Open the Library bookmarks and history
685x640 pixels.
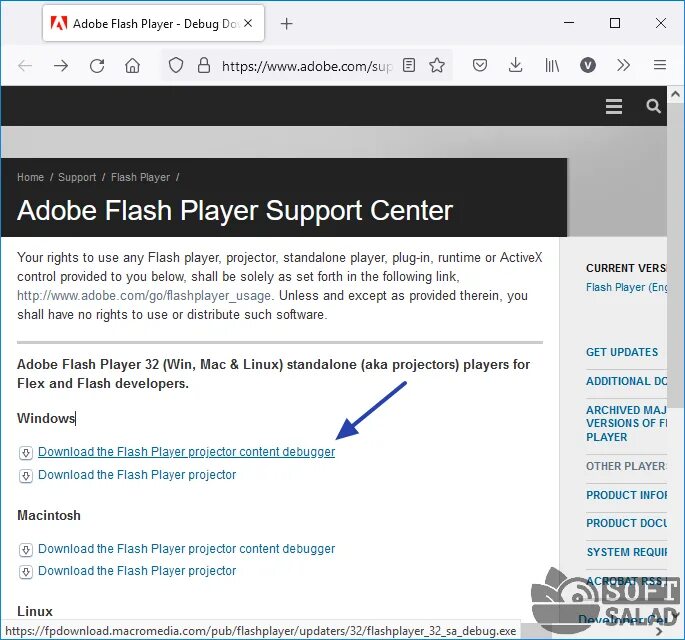[552, 66]
